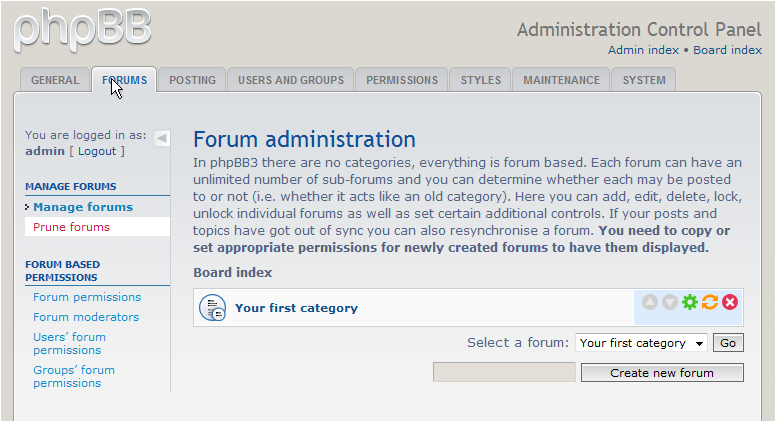Screen dimensions: 776x422
Task: Click the red delete forum icon
Action: 730,302
